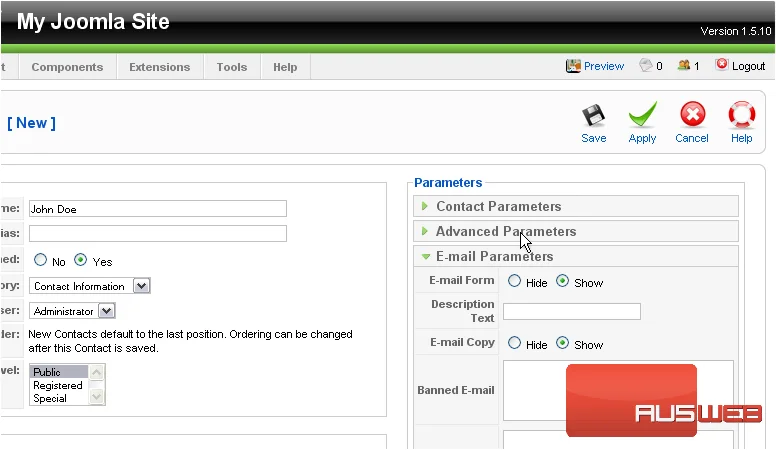Click the name field containing John Doe
The image size is (776, 450).
[x=157, y=208]
